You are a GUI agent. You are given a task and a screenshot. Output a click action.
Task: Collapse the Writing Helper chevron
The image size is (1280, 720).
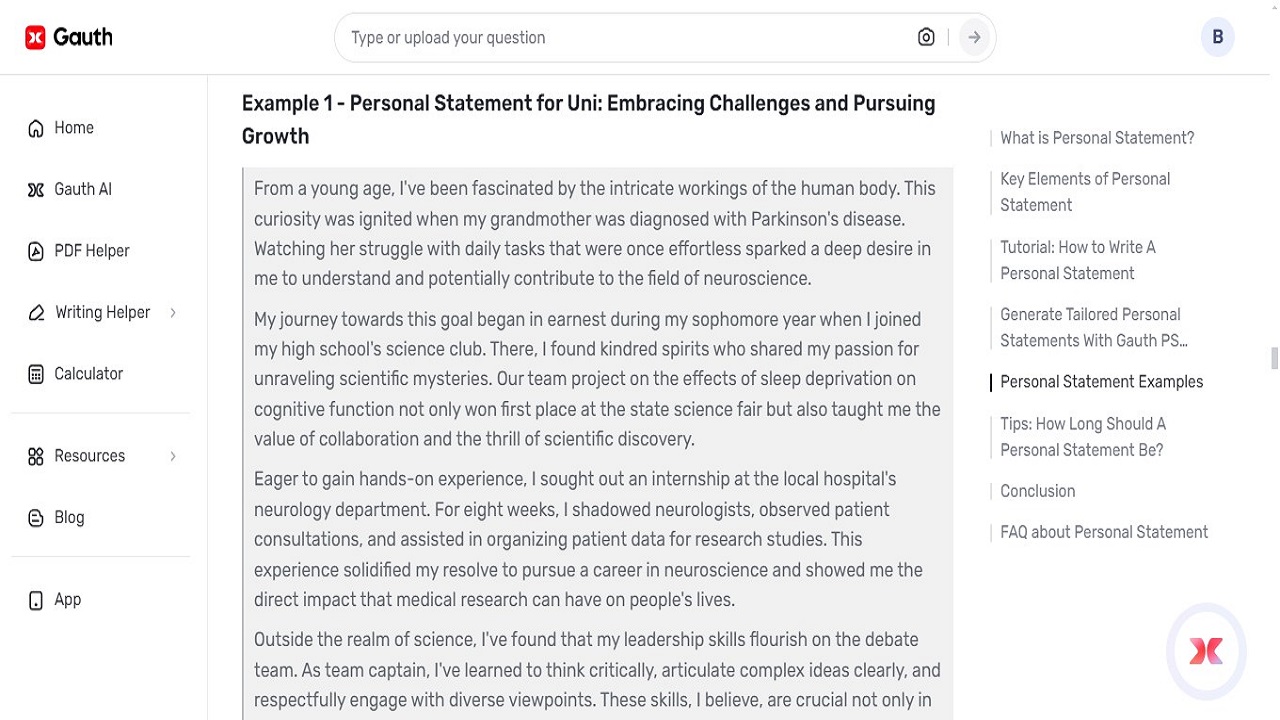pyautogui.click(x=173, y=312)
